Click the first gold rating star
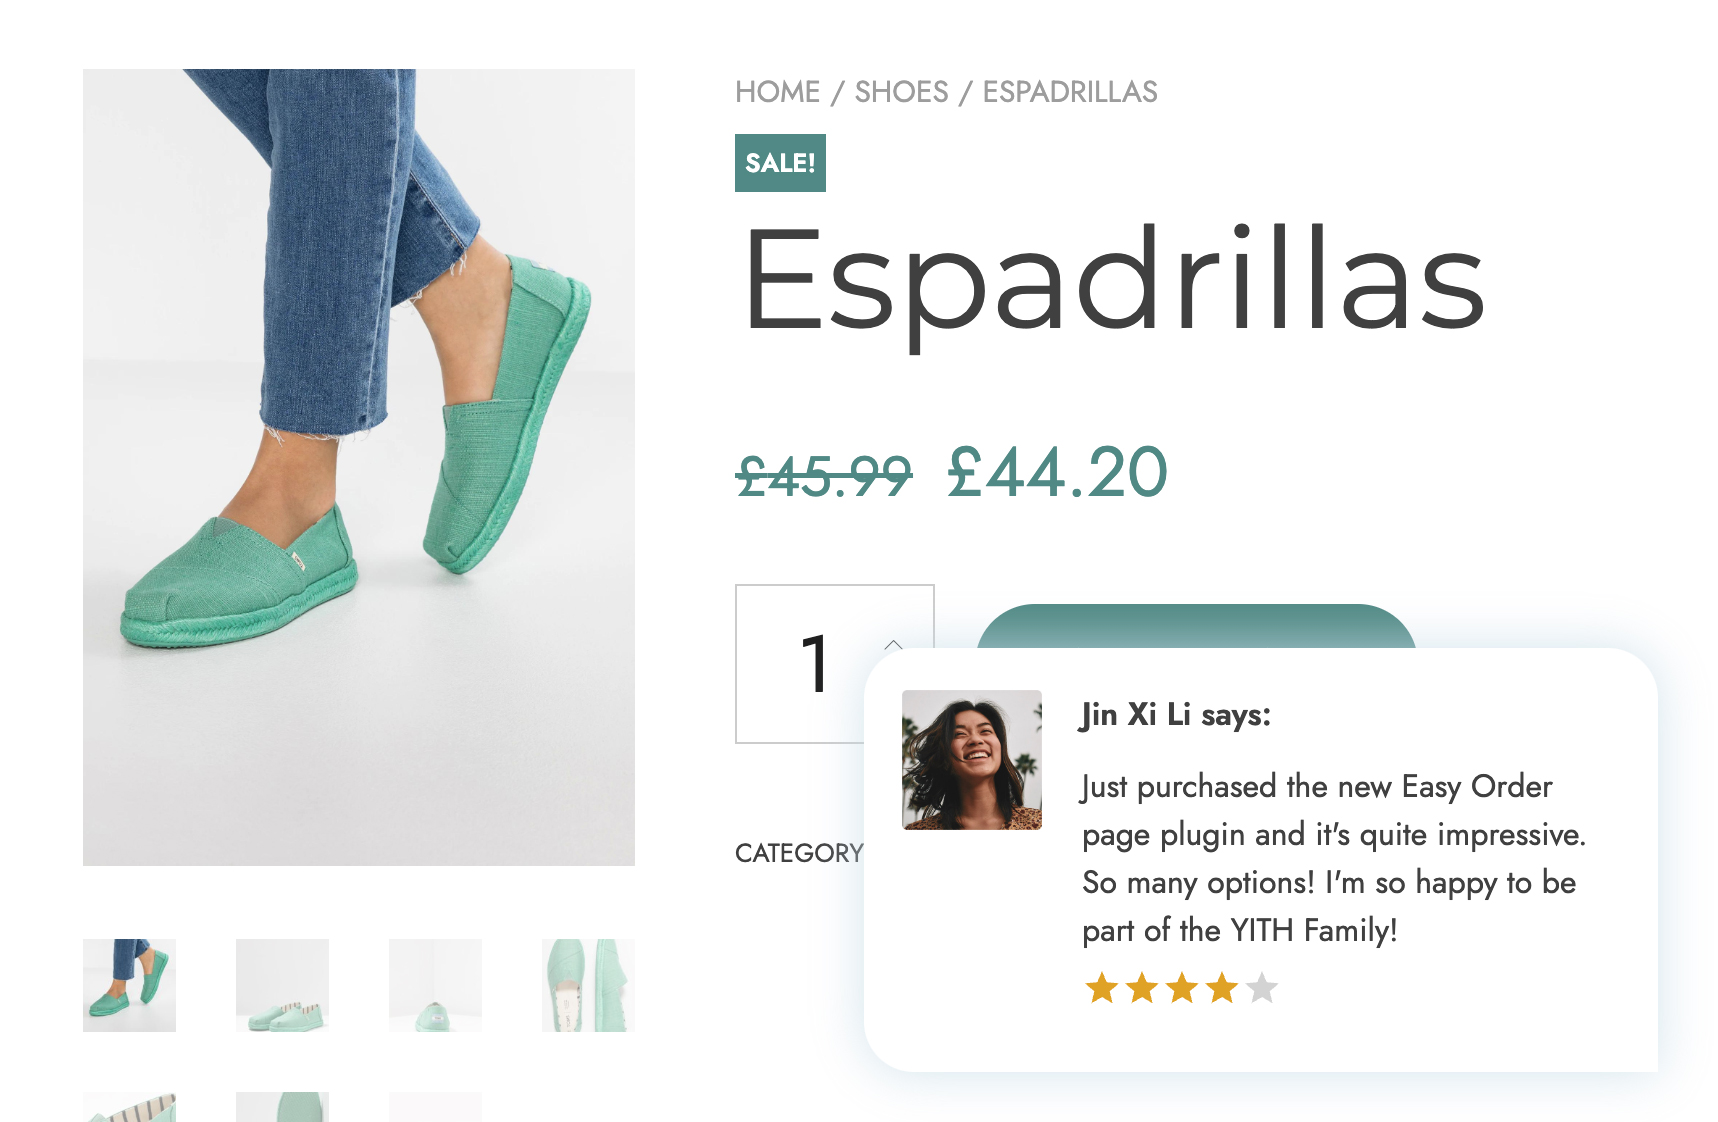Screen dimensions: 1718x1122 pyautogui.click(x=1102, y=988)
